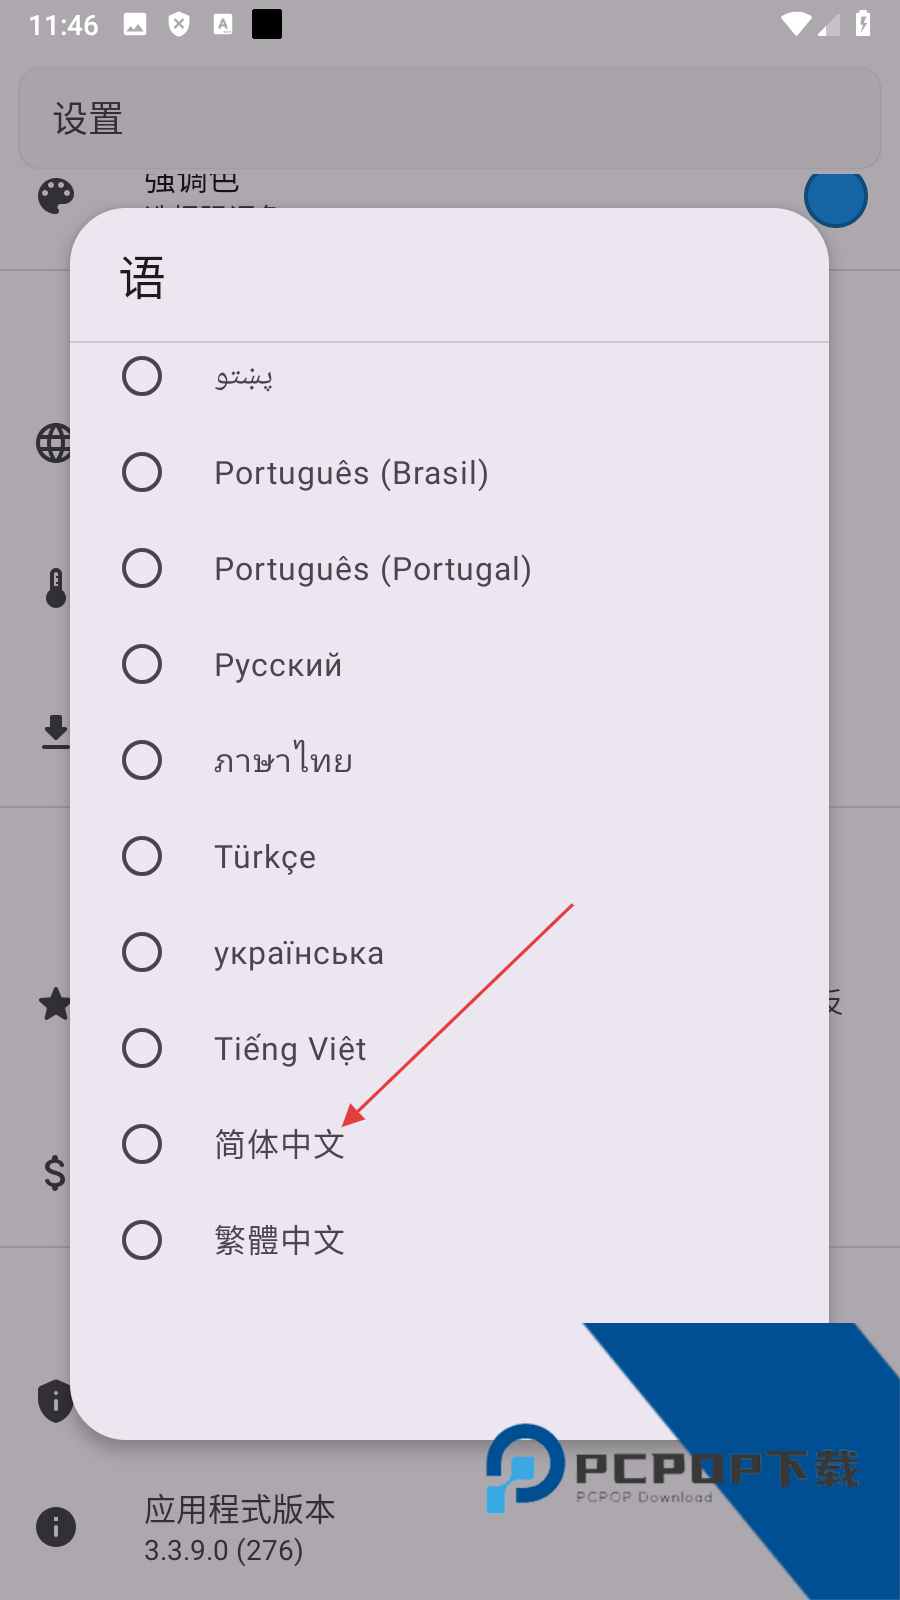Tap the 设置 search field
This screenshot has height=1600, width=900.
[450, 117]
